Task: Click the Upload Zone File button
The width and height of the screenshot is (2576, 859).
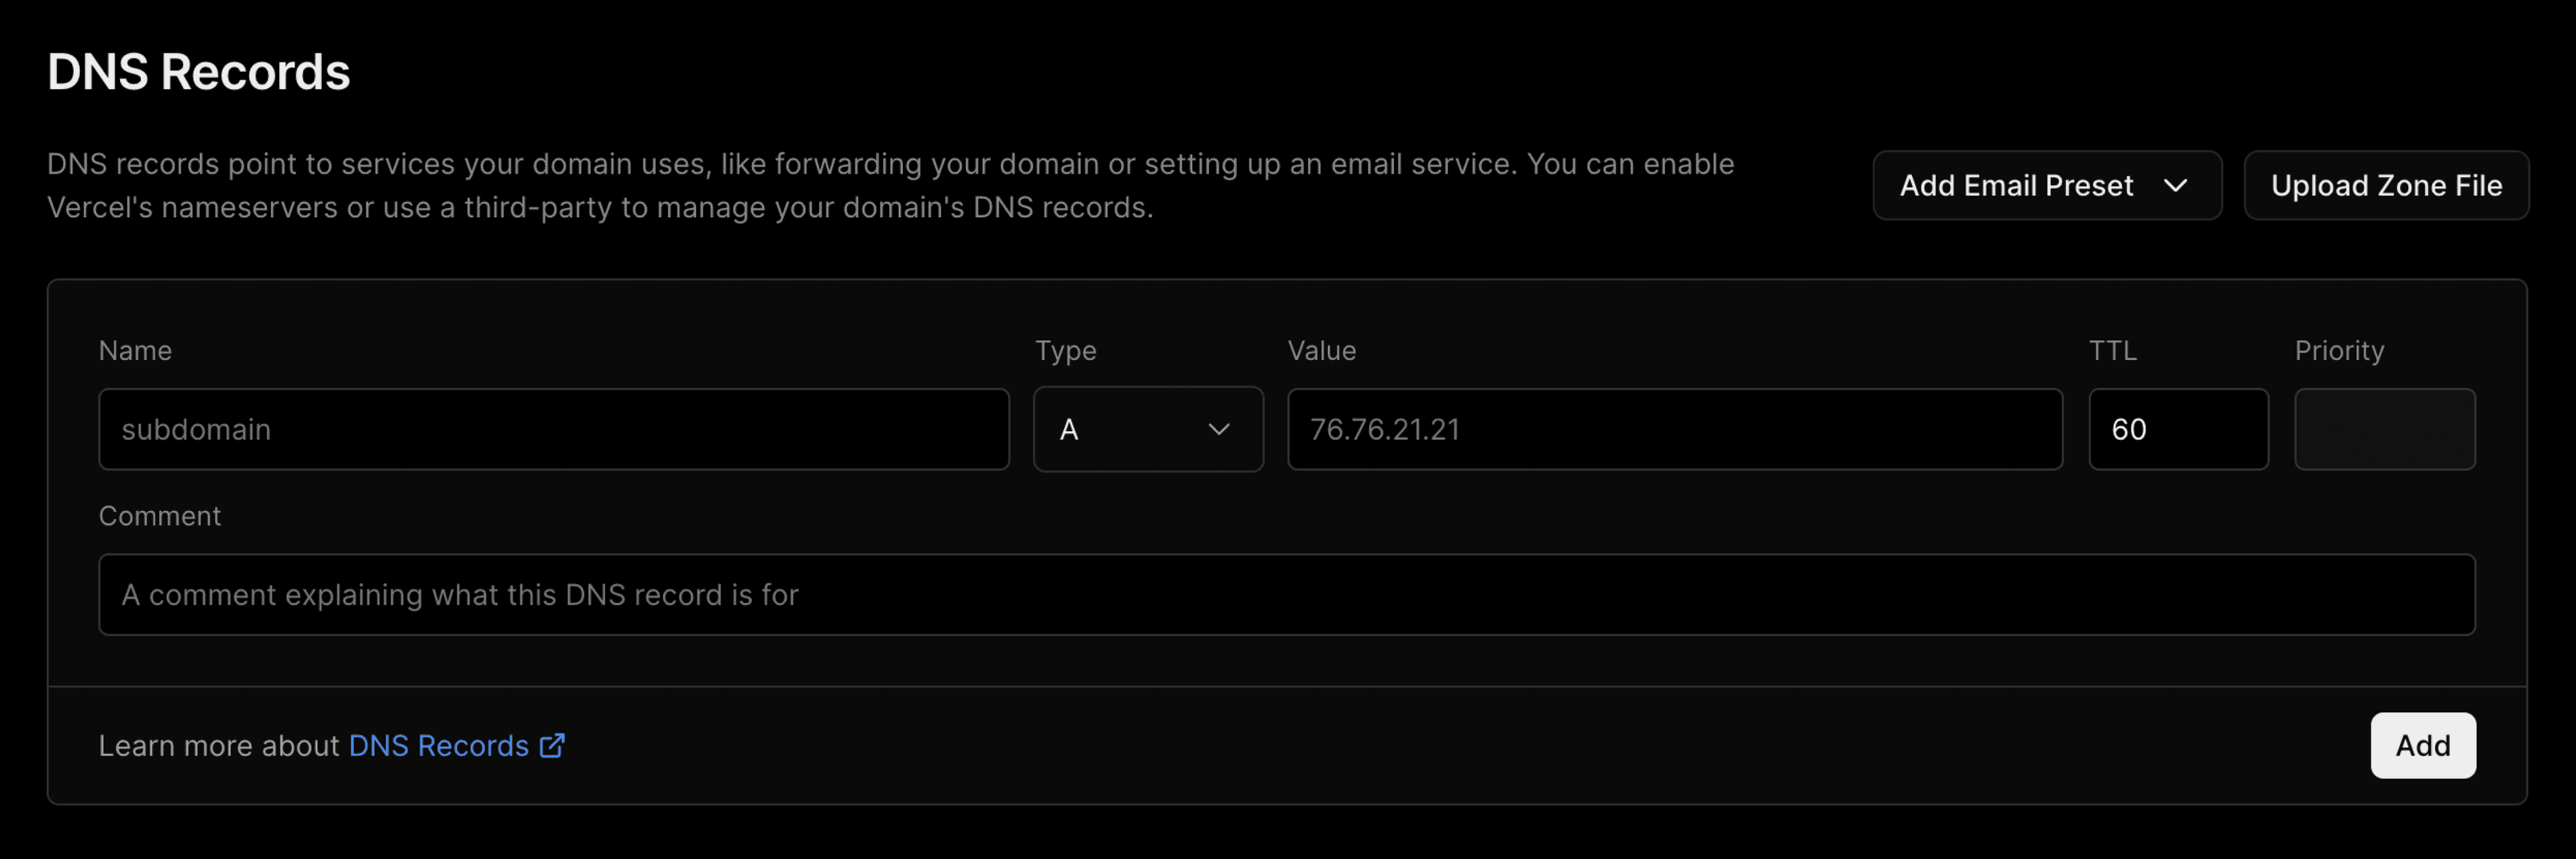Action: 2386,185
